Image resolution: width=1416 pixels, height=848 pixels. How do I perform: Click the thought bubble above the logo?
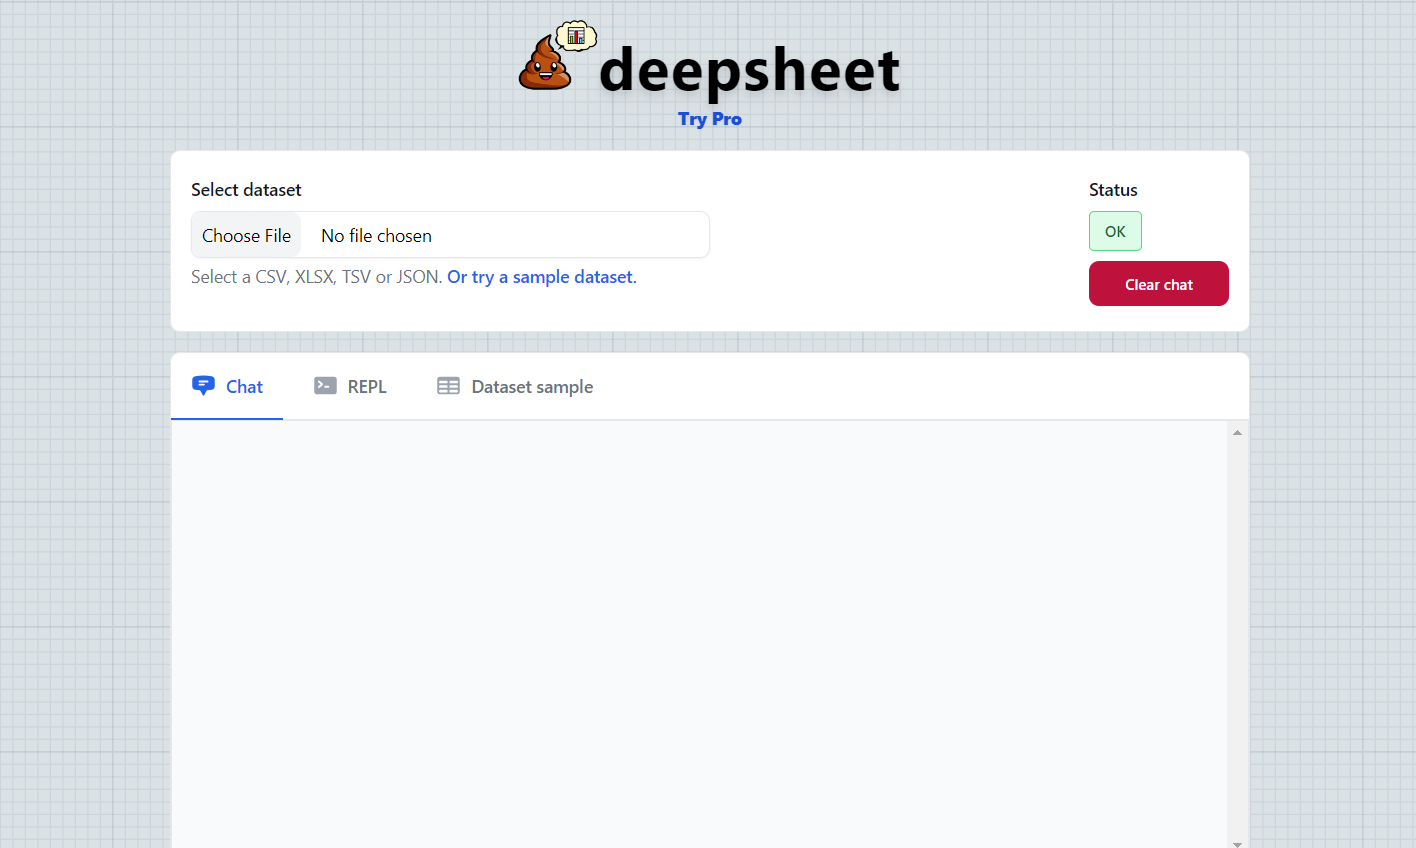pos(576,35)
